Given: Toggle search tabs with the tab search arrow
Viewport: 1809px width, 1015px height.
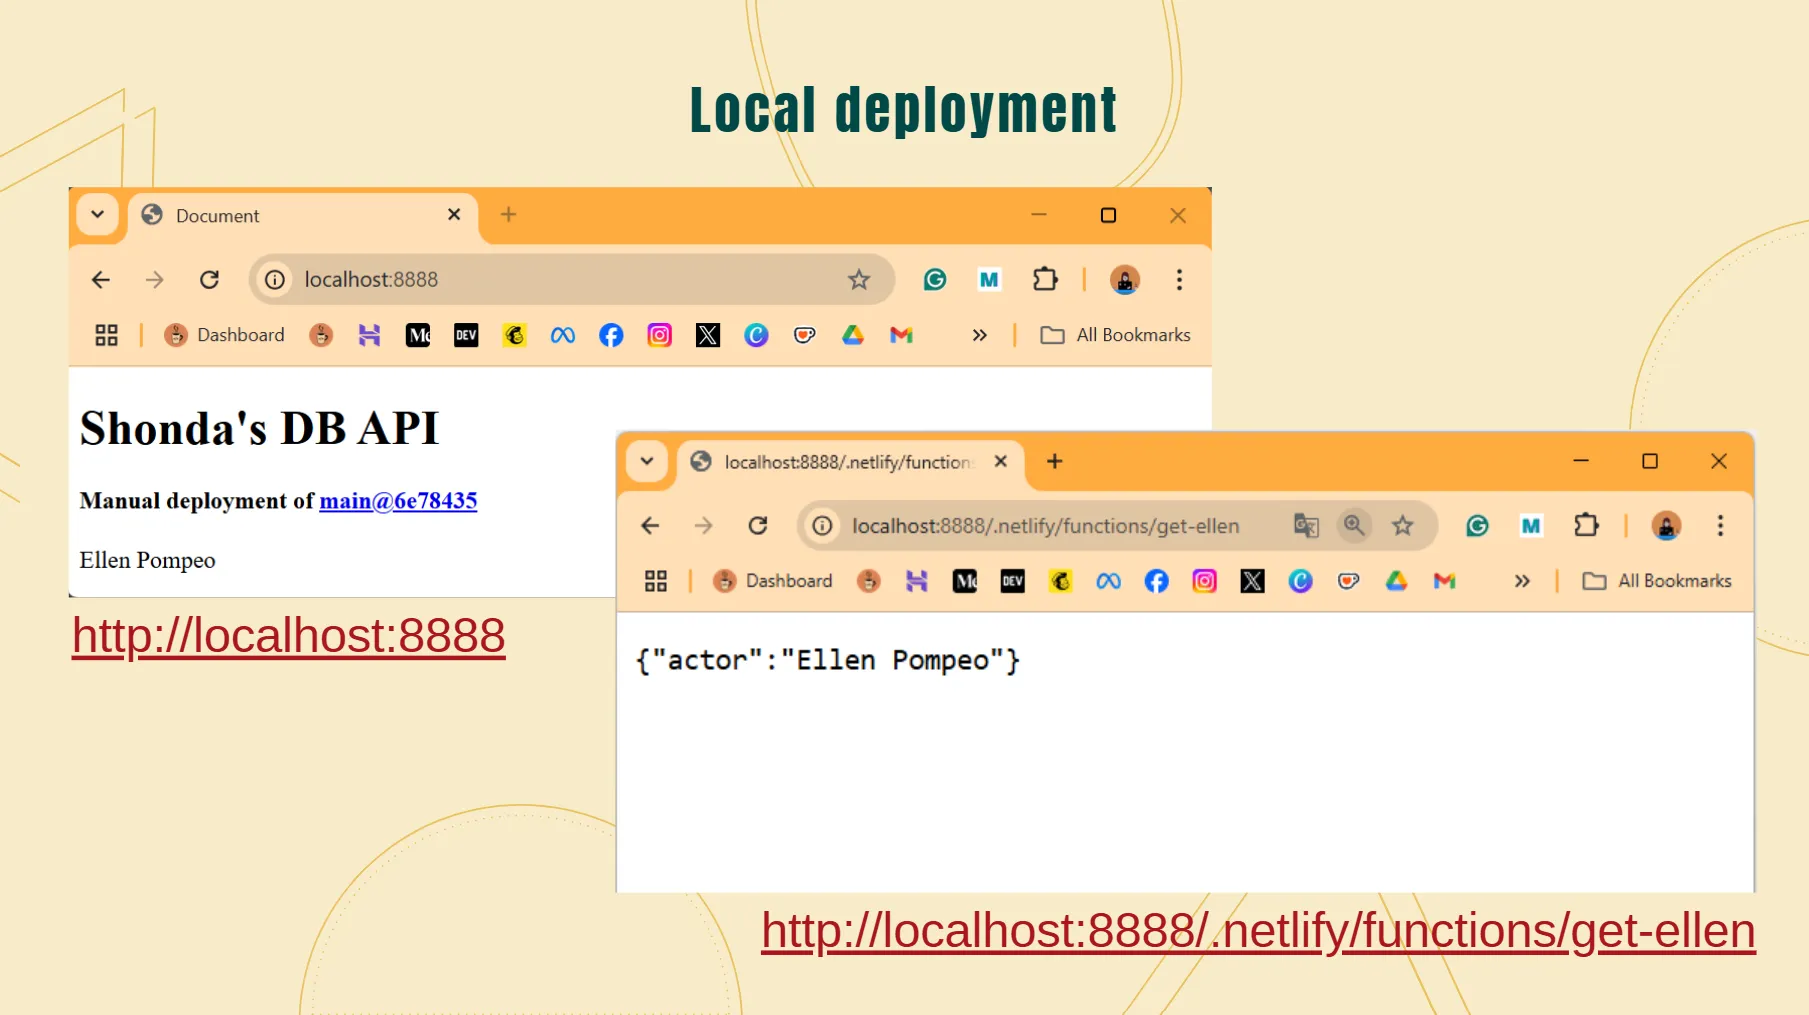Looking at the screenshot, I should [647, 461].
